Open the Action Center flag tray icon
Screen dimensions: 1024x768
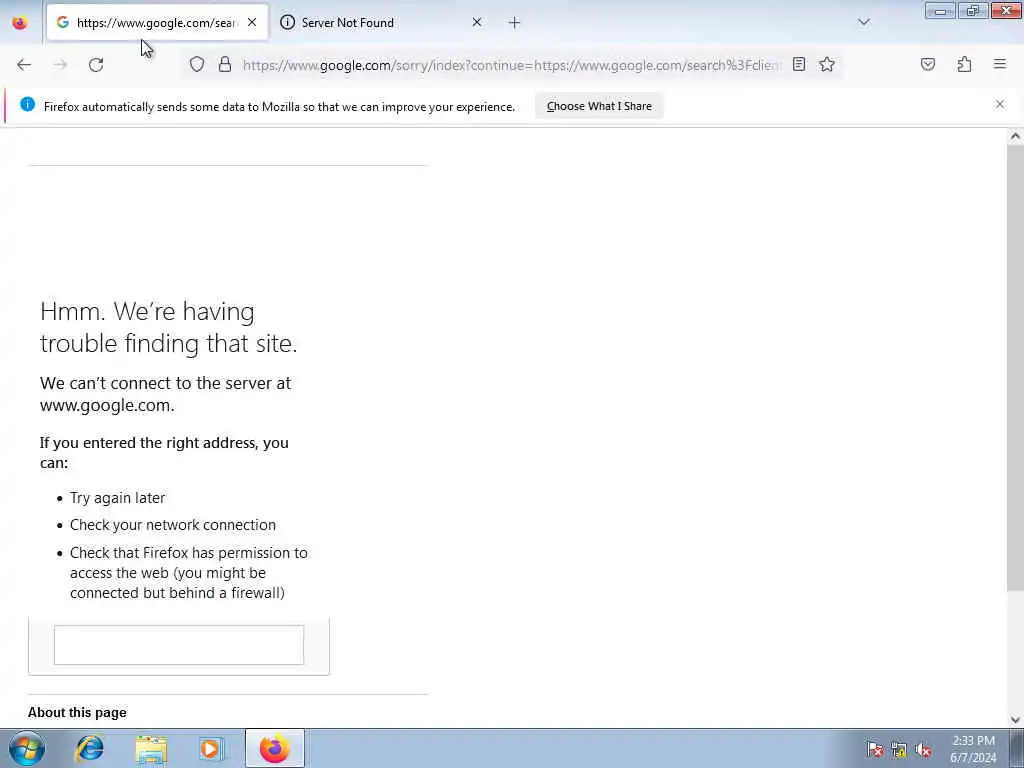[x=874, y=749]
